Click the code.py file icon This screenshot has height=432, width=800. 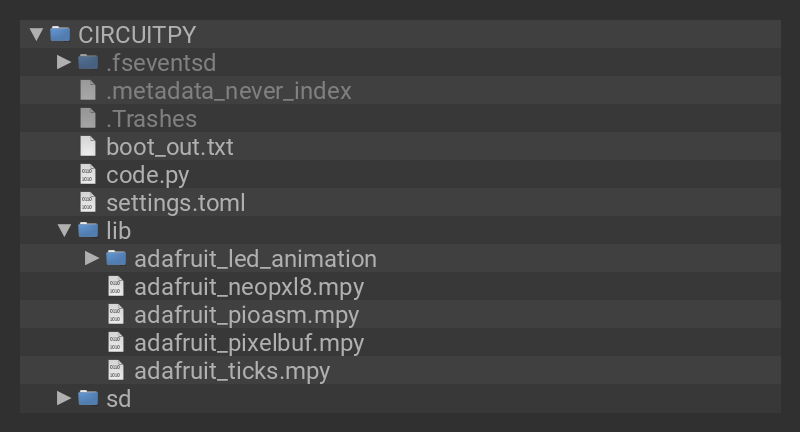pos(88,174)
